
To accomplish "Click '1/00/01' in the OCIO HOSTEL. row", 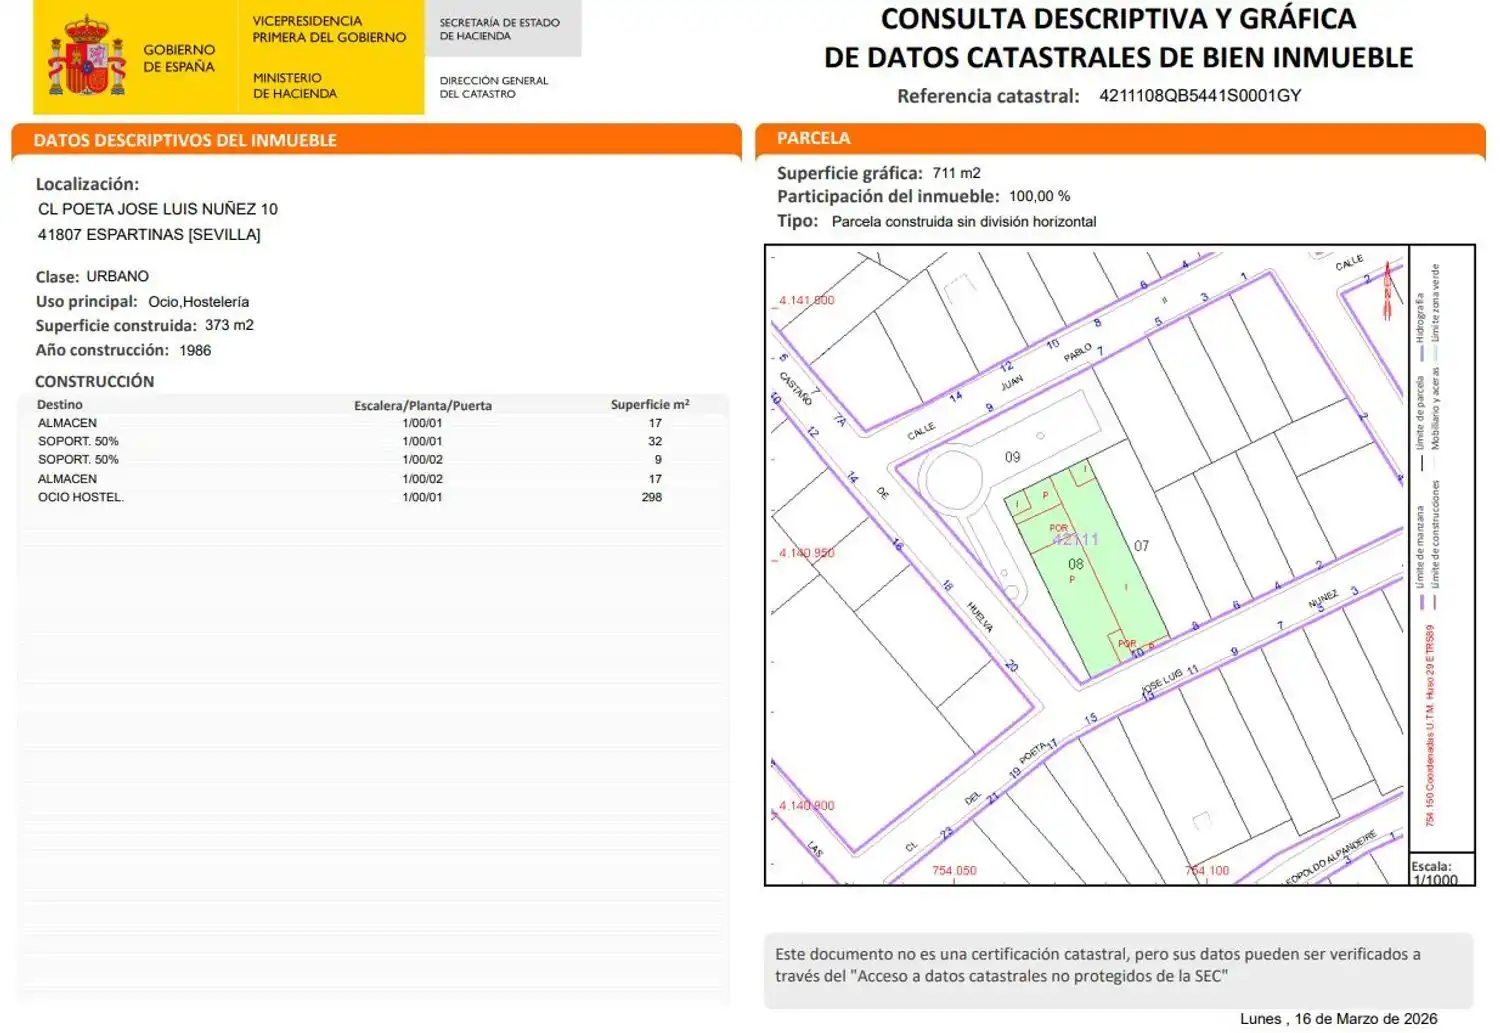I will pyautogui.click(x=422, y=497).
